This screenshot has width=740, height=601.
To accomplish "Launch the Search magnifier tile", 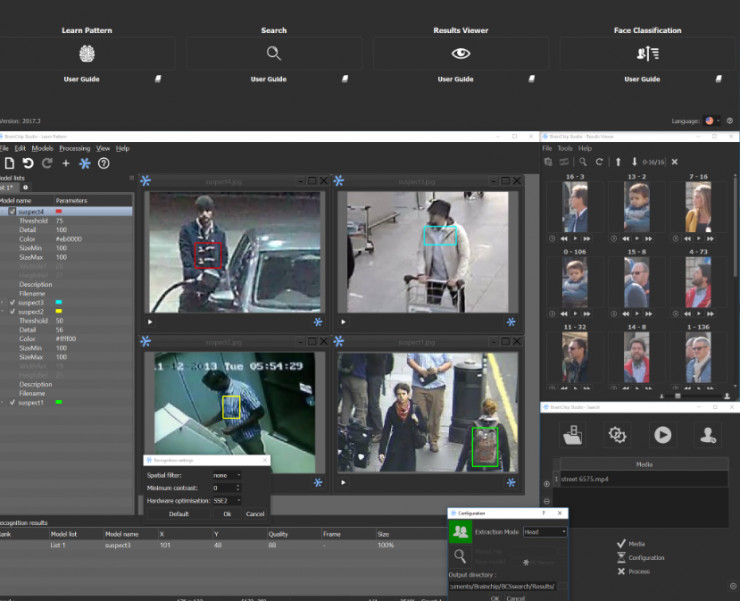I will [x=273, y=54].
